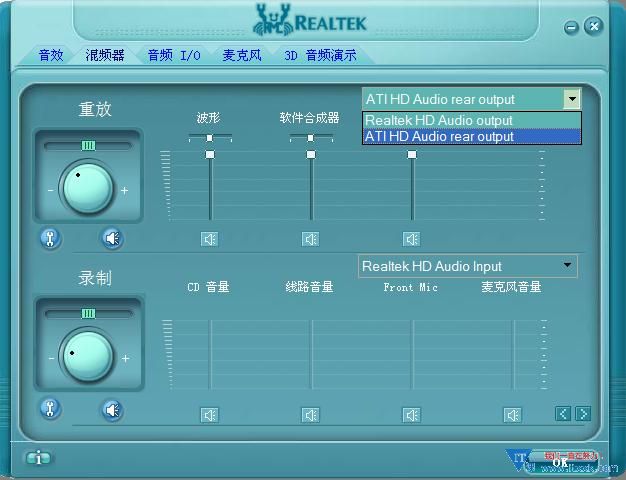
Task: Increase playback volume with plus sign
Action: 125,191
